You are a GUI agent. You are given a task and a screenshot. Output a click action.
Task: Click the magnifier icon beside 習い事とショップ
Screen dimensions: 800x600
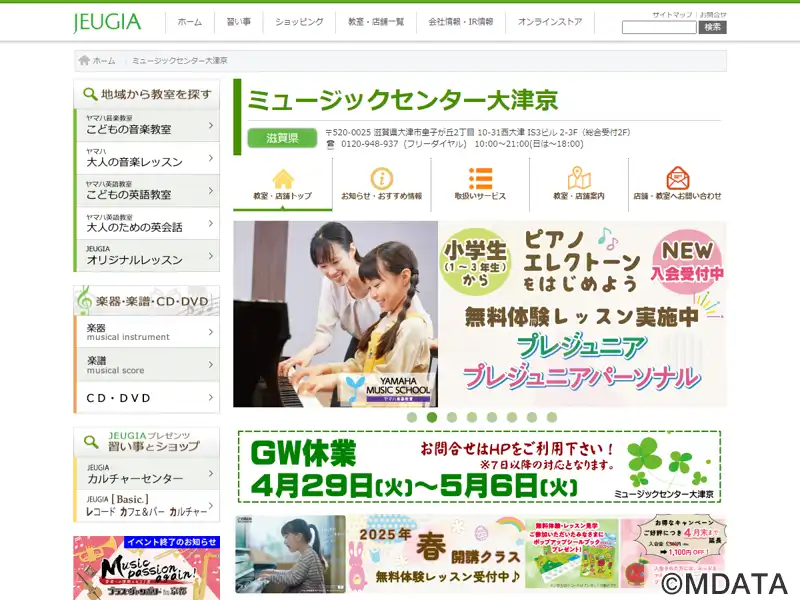[91, 441]
